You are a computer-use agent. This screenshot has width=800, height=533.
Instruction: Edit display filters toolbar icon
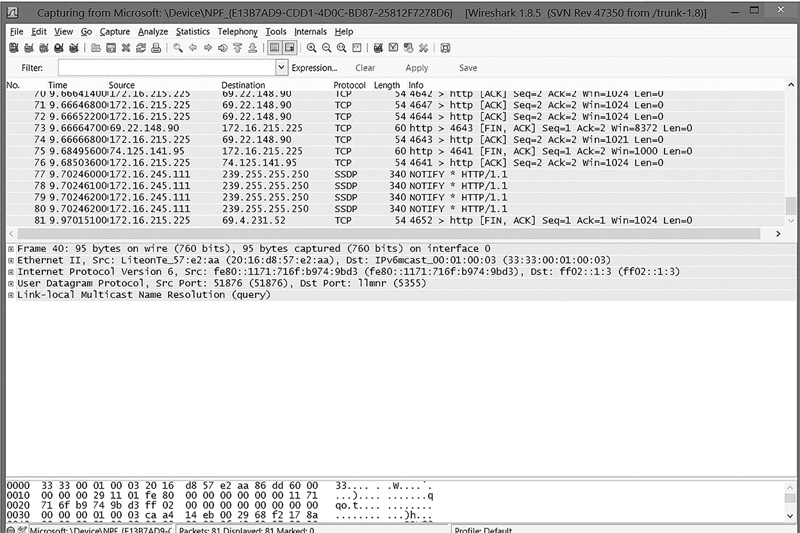point(393,48)
